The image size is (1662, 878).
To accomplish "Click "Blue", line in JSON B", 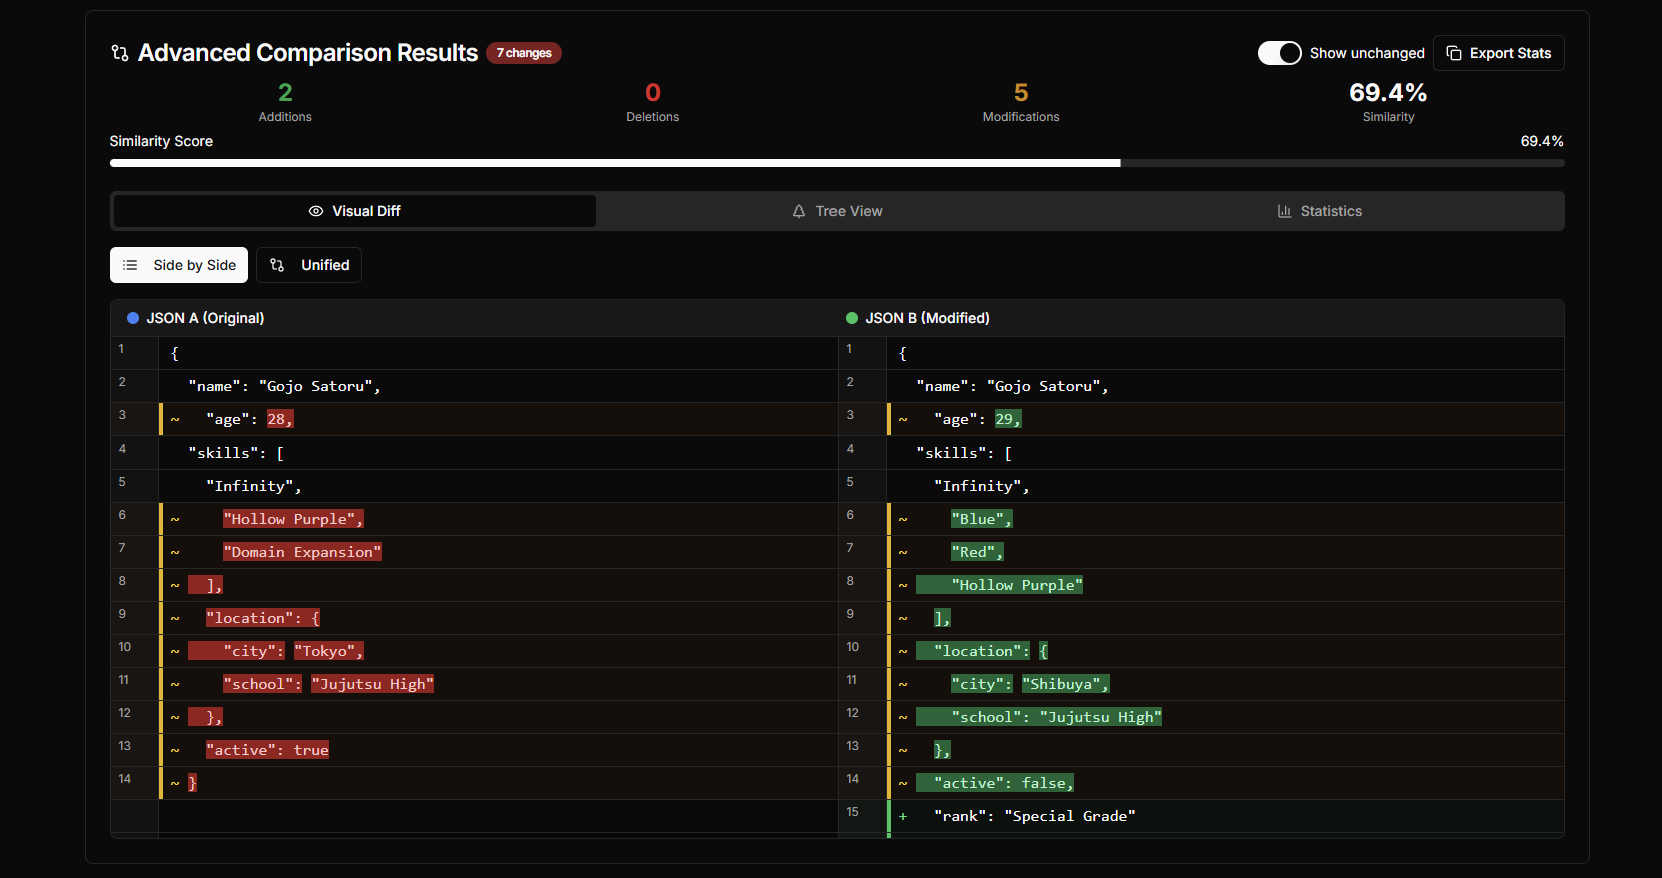I will pyautogui.click(x=1225, y=519).
